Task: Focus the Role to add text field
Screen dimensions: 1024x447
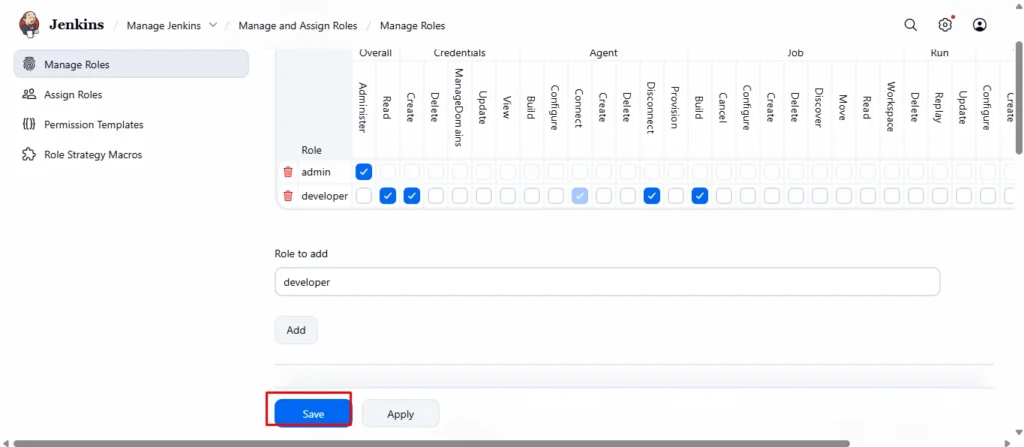Action: pos(607,282)
